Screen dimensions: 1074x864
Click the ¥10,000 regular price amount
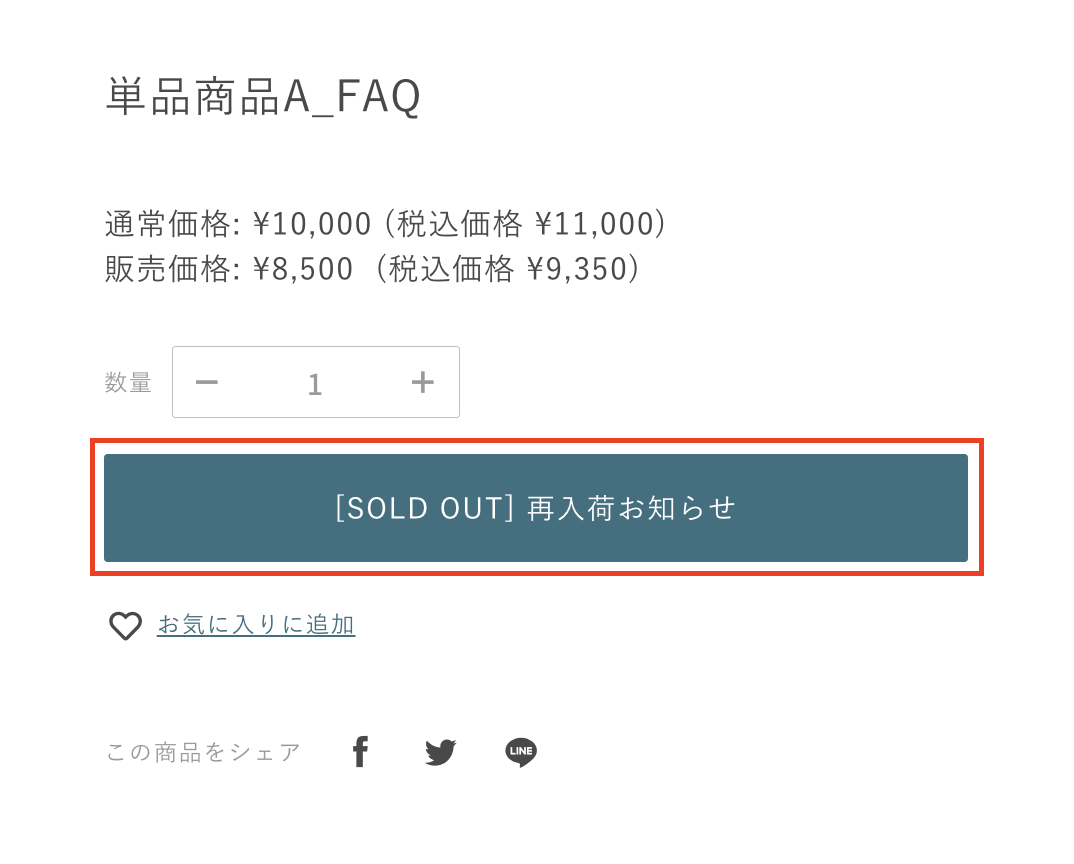click(x=311, y=224)
